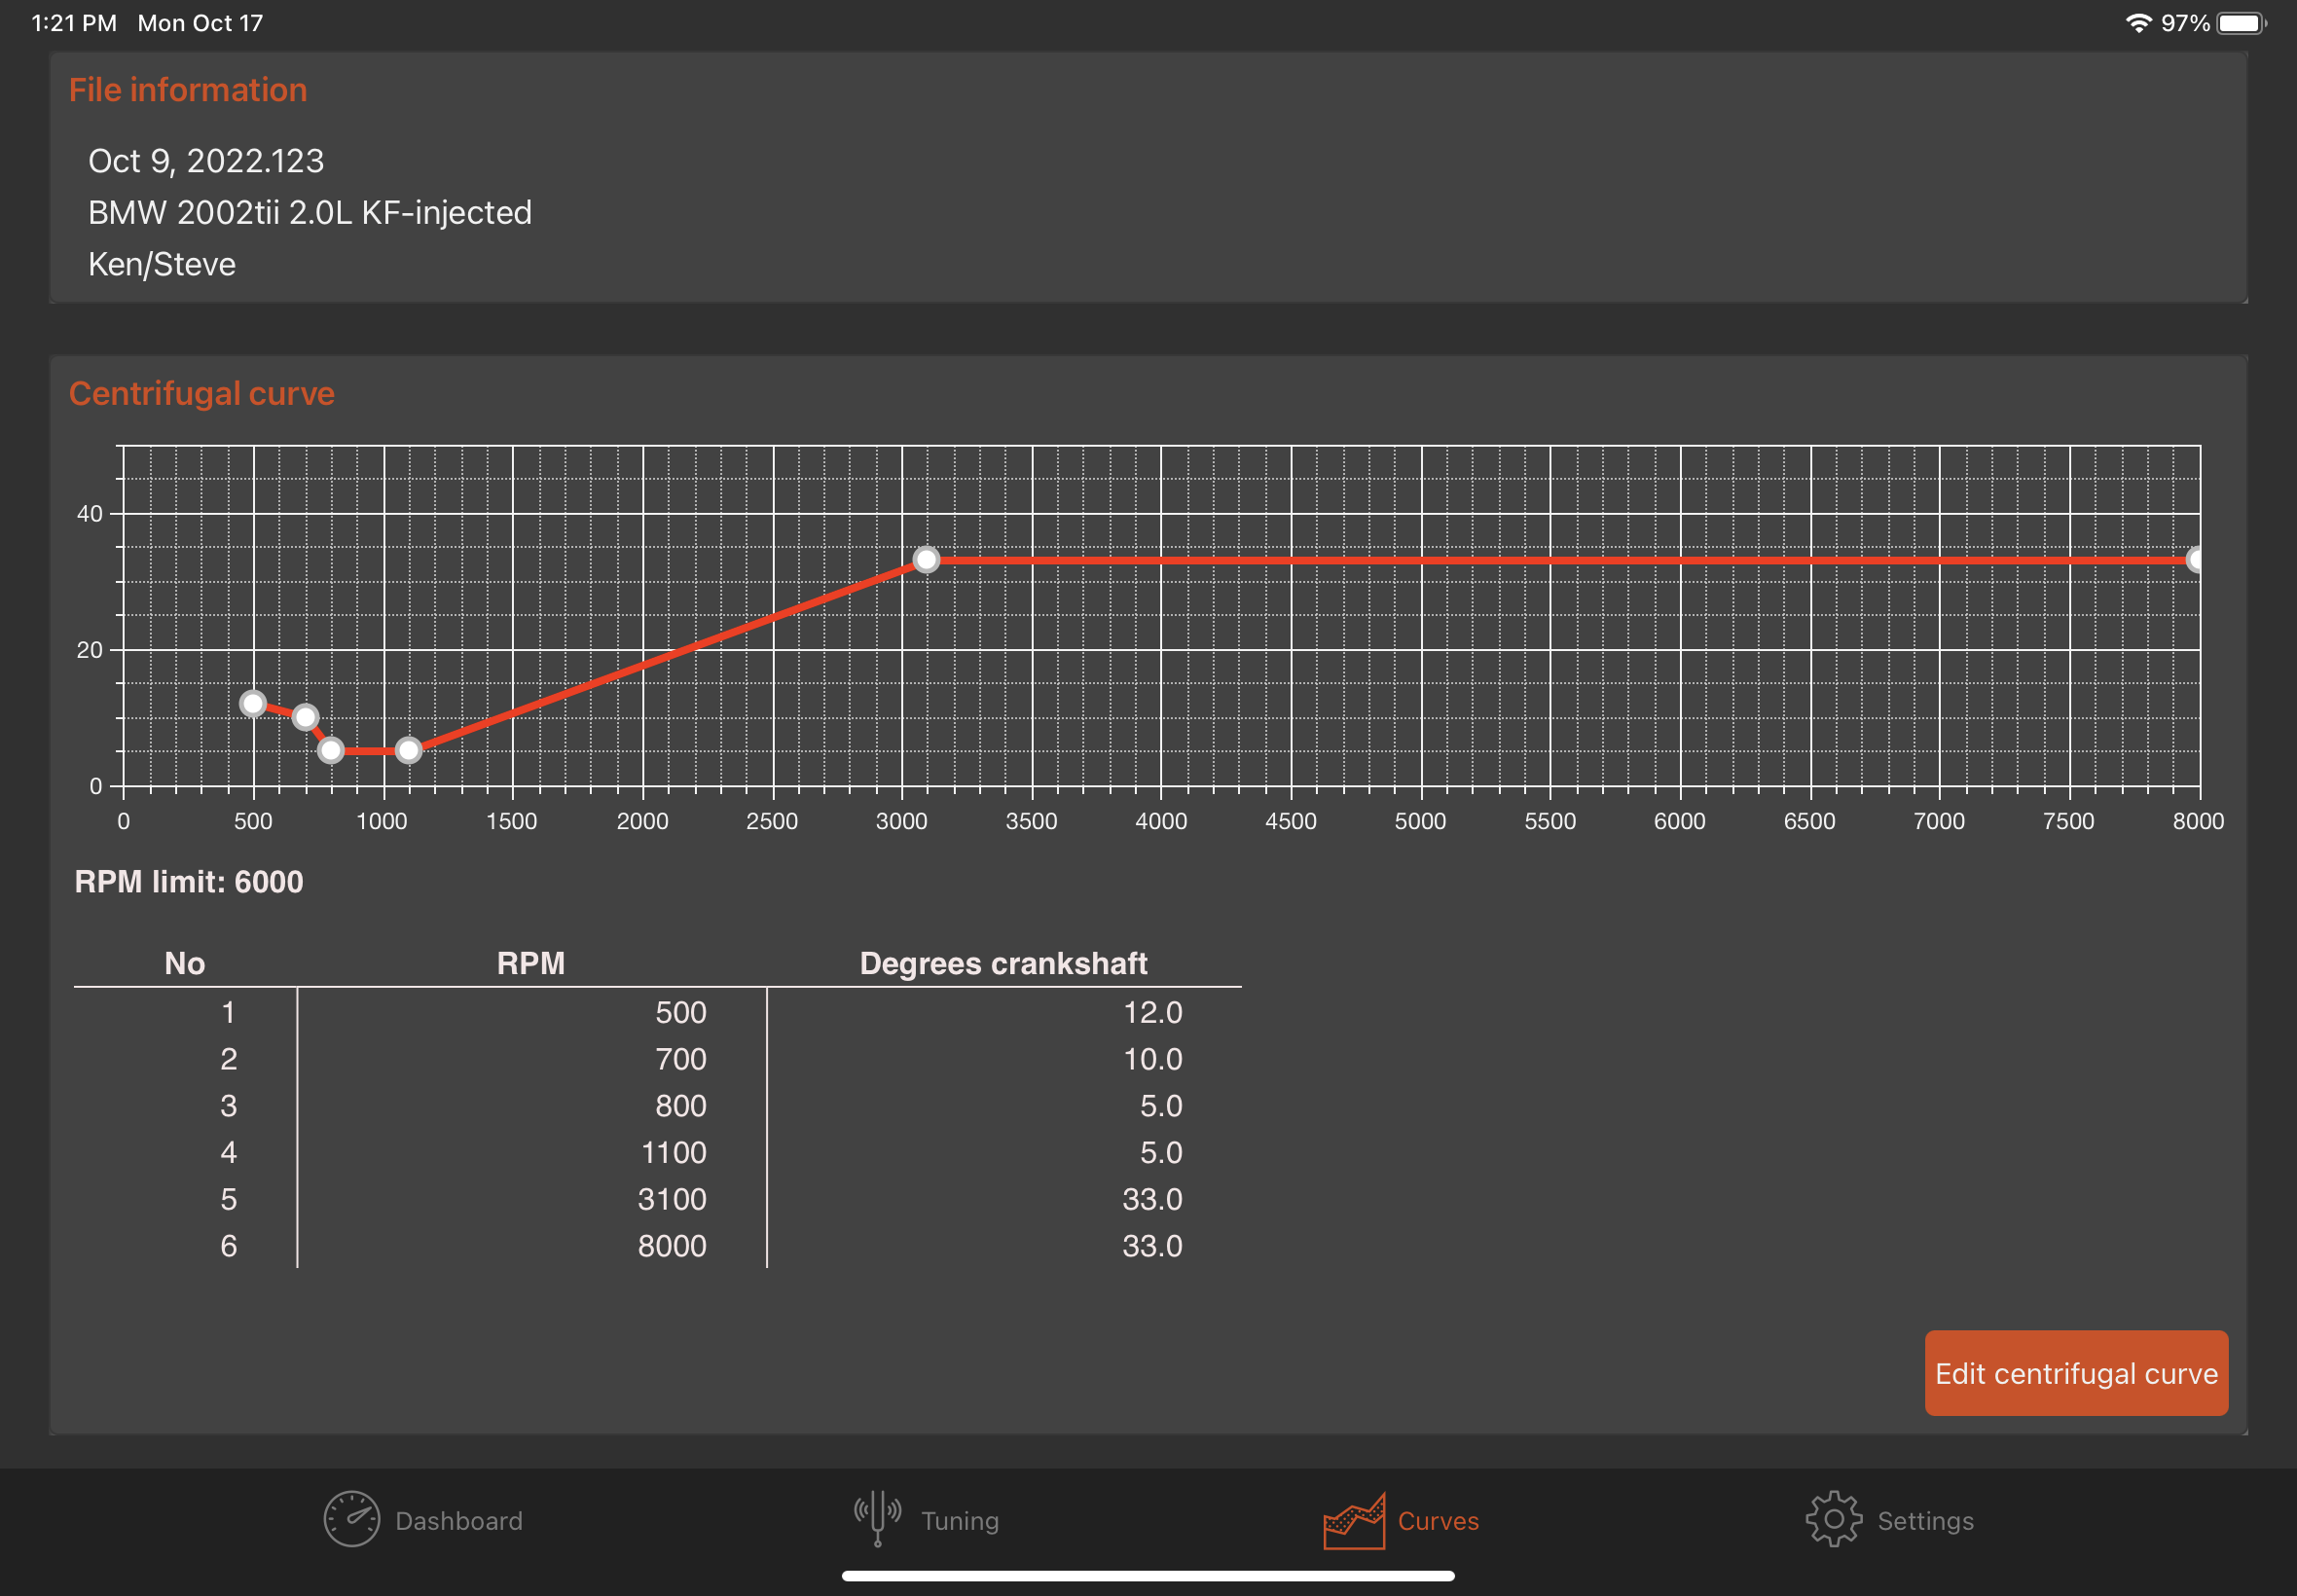Open the Dashboard tab label
2297x1596 pixels.
[x=459, y=1521]
